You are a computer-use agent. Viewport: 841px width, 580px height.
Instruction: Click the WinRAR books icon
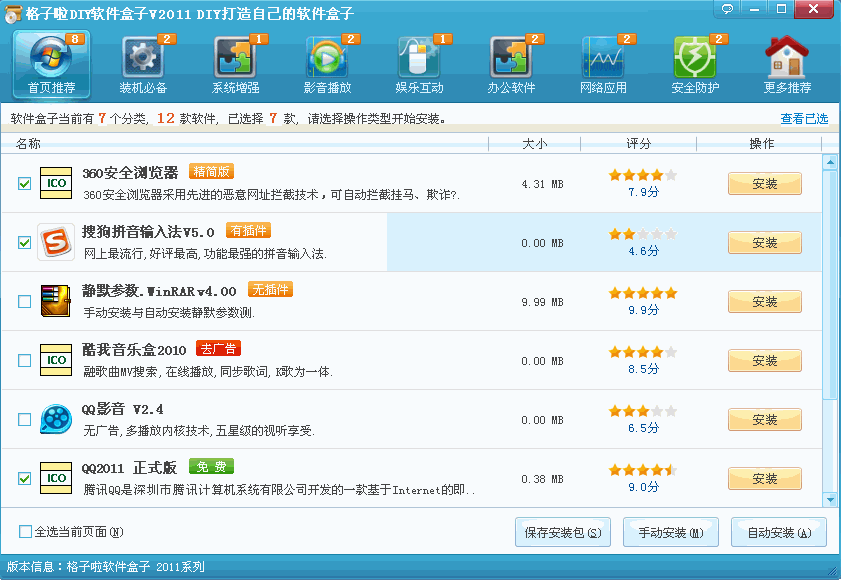[x=56, y=301]
